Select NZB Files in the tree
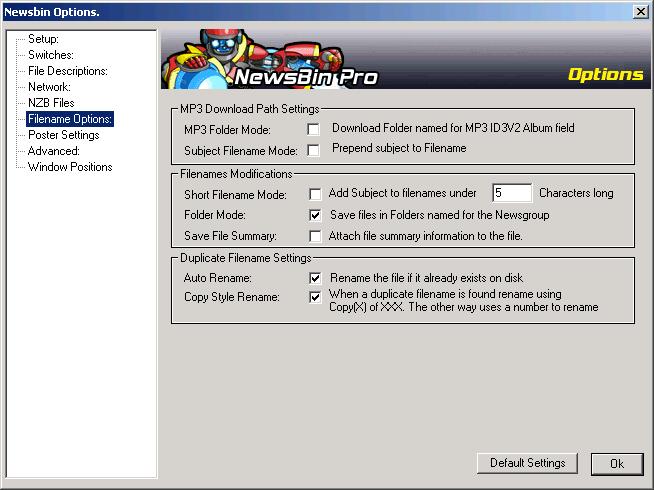 pyautogui.click(x=51, y=103)
